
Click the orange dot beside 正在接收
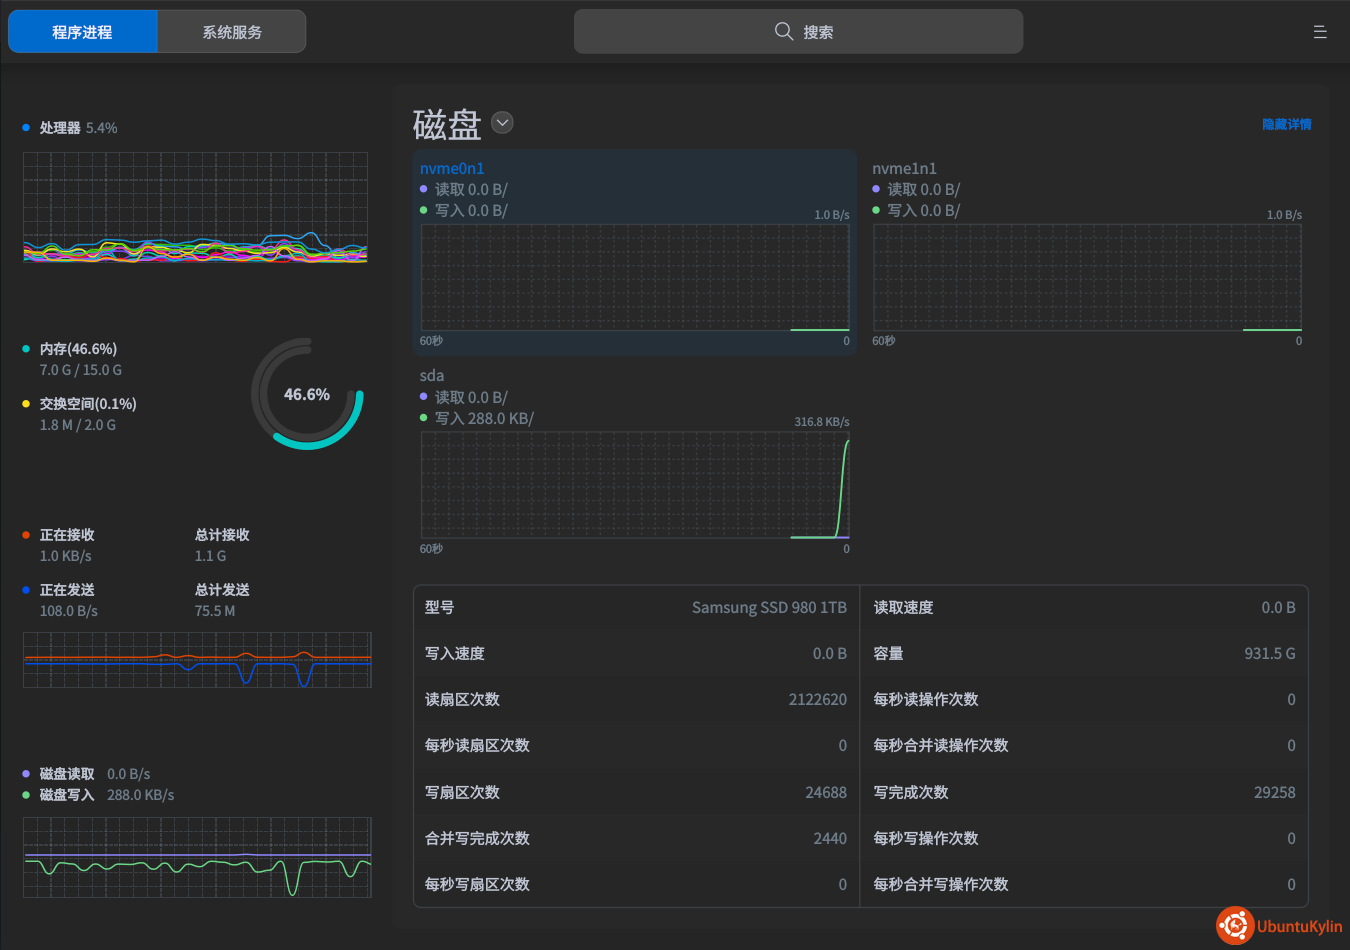click(x=26, y=535)
